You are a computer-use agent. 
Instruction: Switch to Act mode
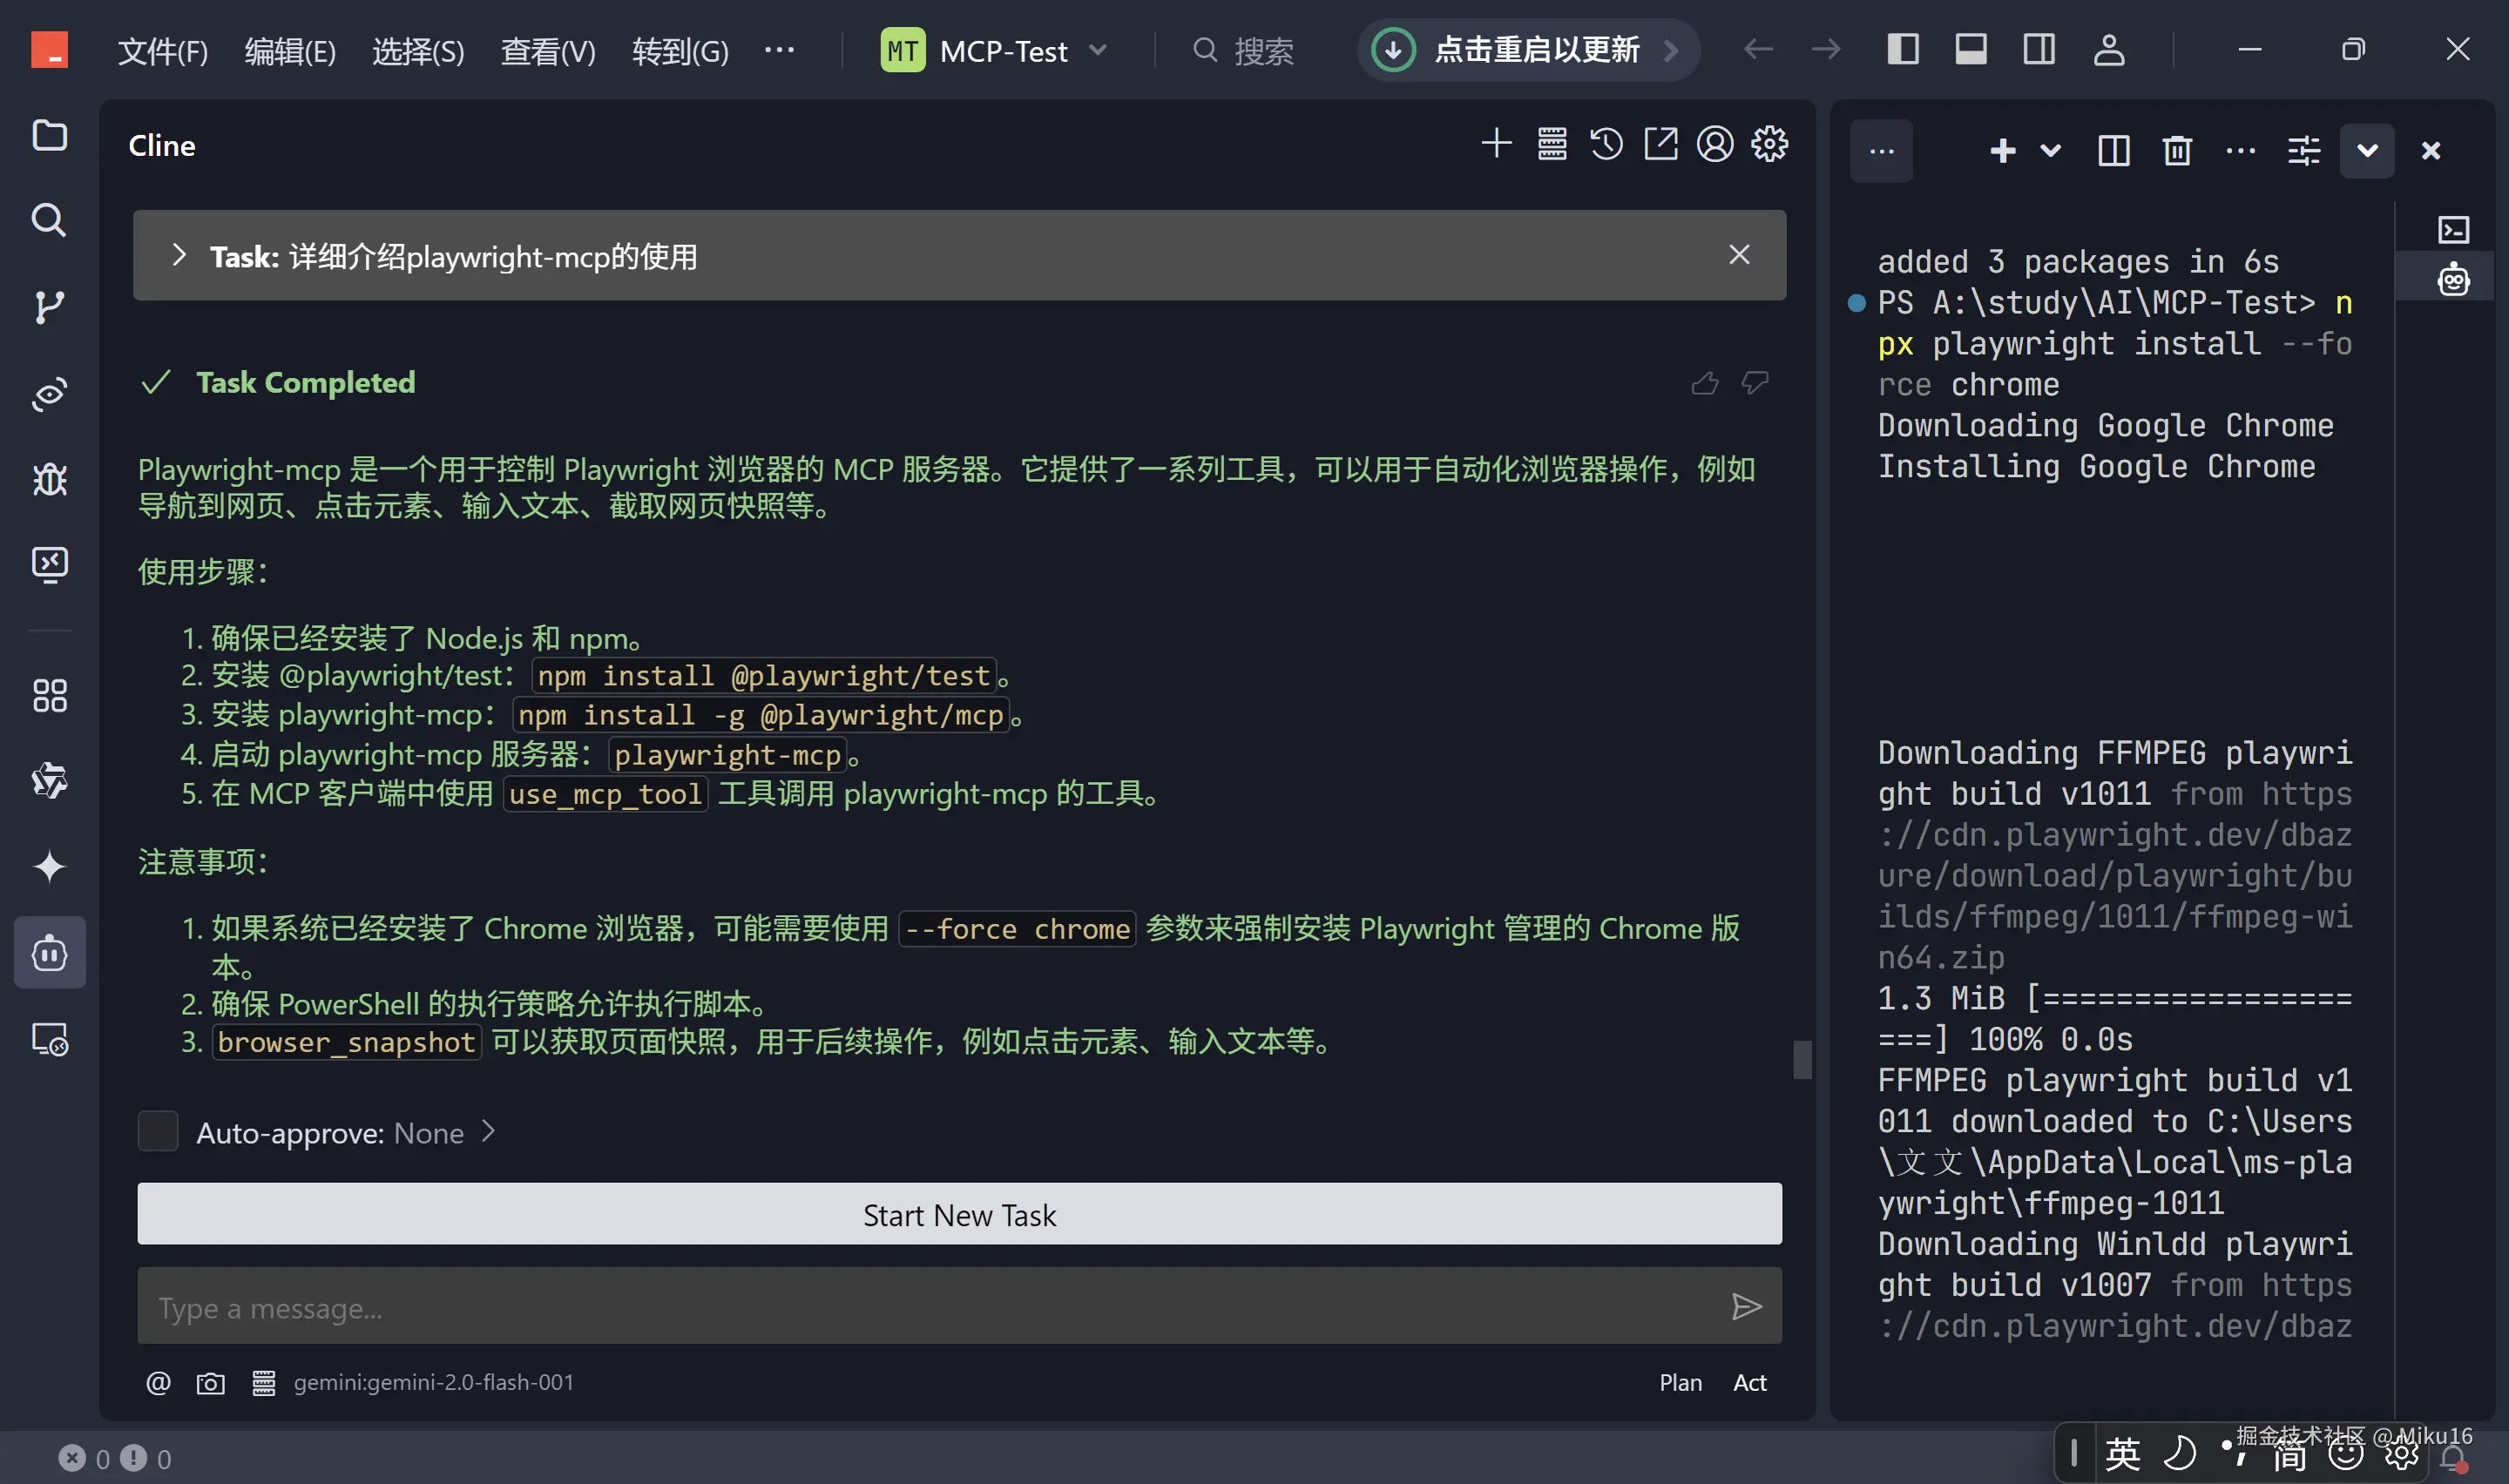[x=1749, y=1383]
